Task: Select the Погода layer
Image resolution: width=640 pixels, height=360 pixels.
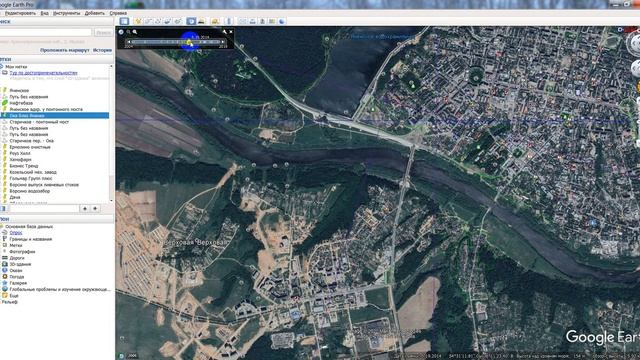Action: [x=17, y=277]
